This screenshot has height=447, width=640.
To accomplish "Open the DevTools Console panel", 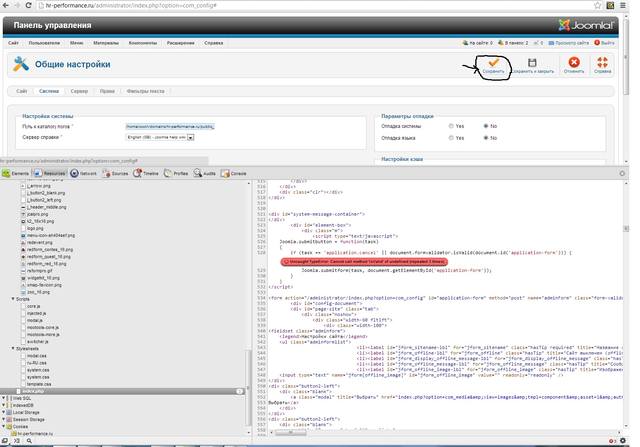I will [x=233, y=173].
